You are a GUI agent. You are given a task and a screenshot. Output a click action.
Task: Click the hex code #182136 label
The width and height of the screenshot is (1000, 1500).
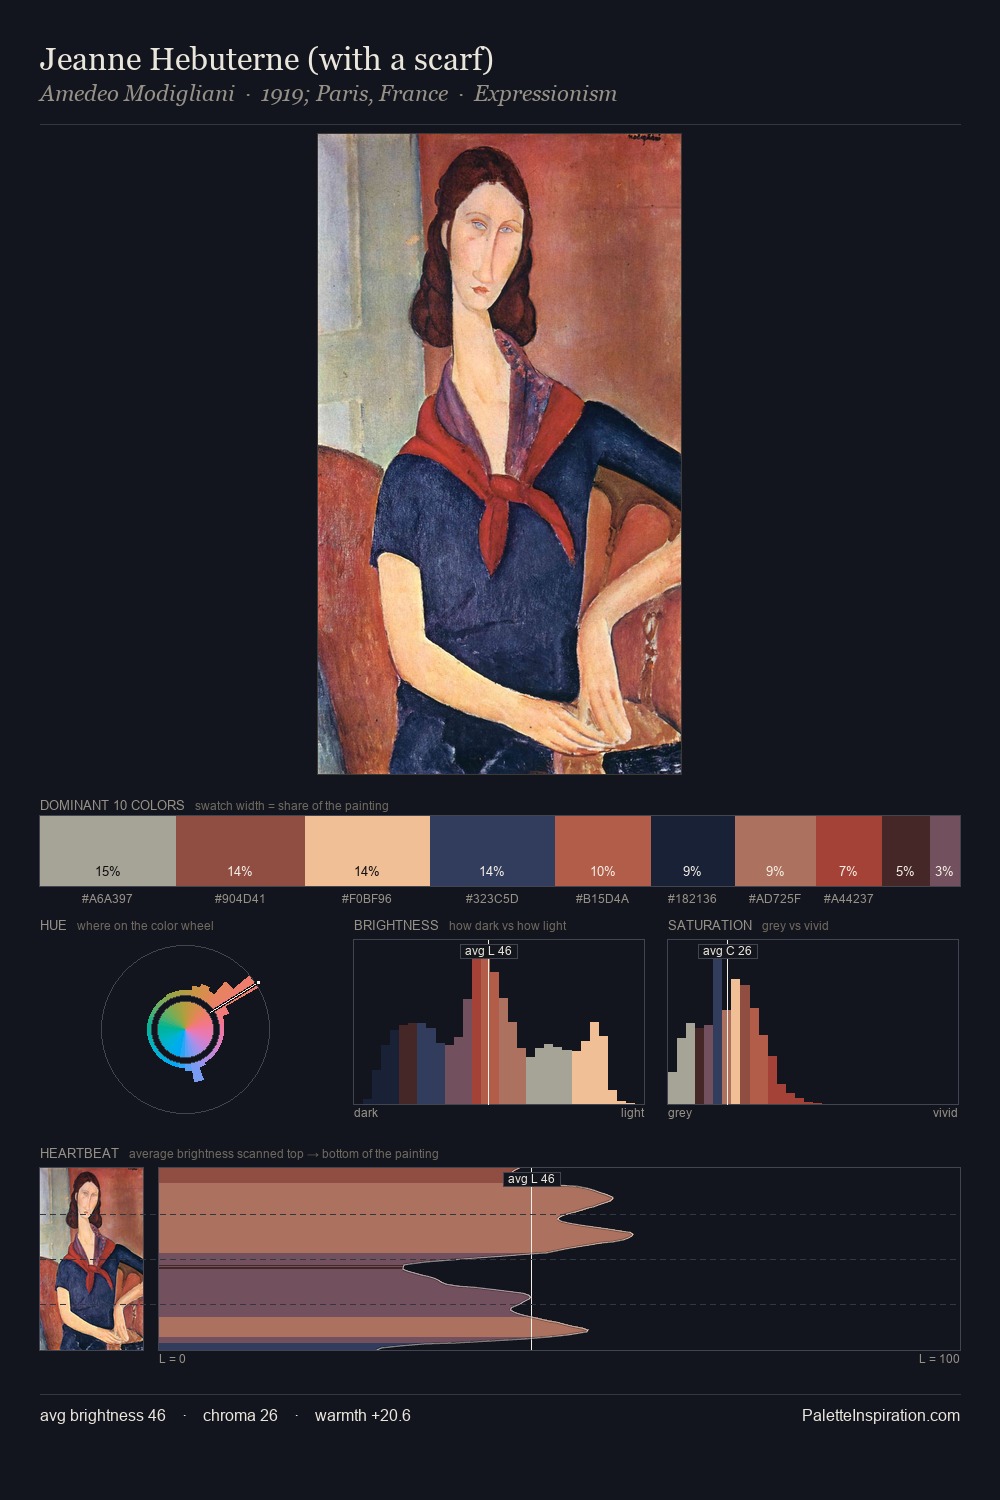[692, 898]
